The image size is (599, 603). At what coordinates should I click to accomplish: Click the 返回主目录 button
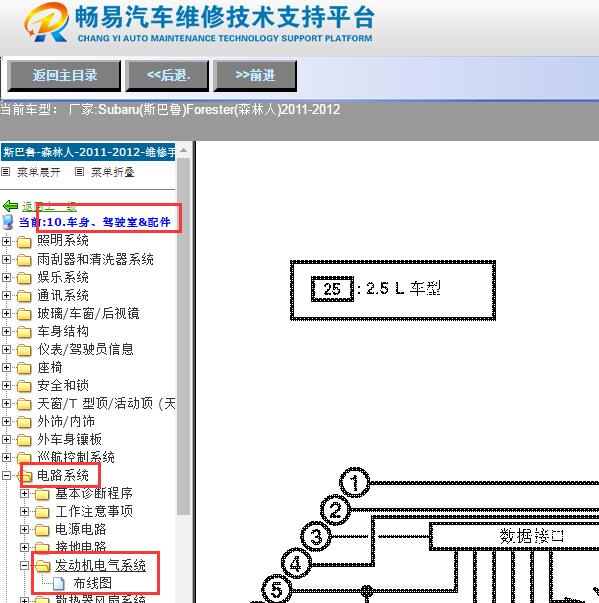pos(64,75)
